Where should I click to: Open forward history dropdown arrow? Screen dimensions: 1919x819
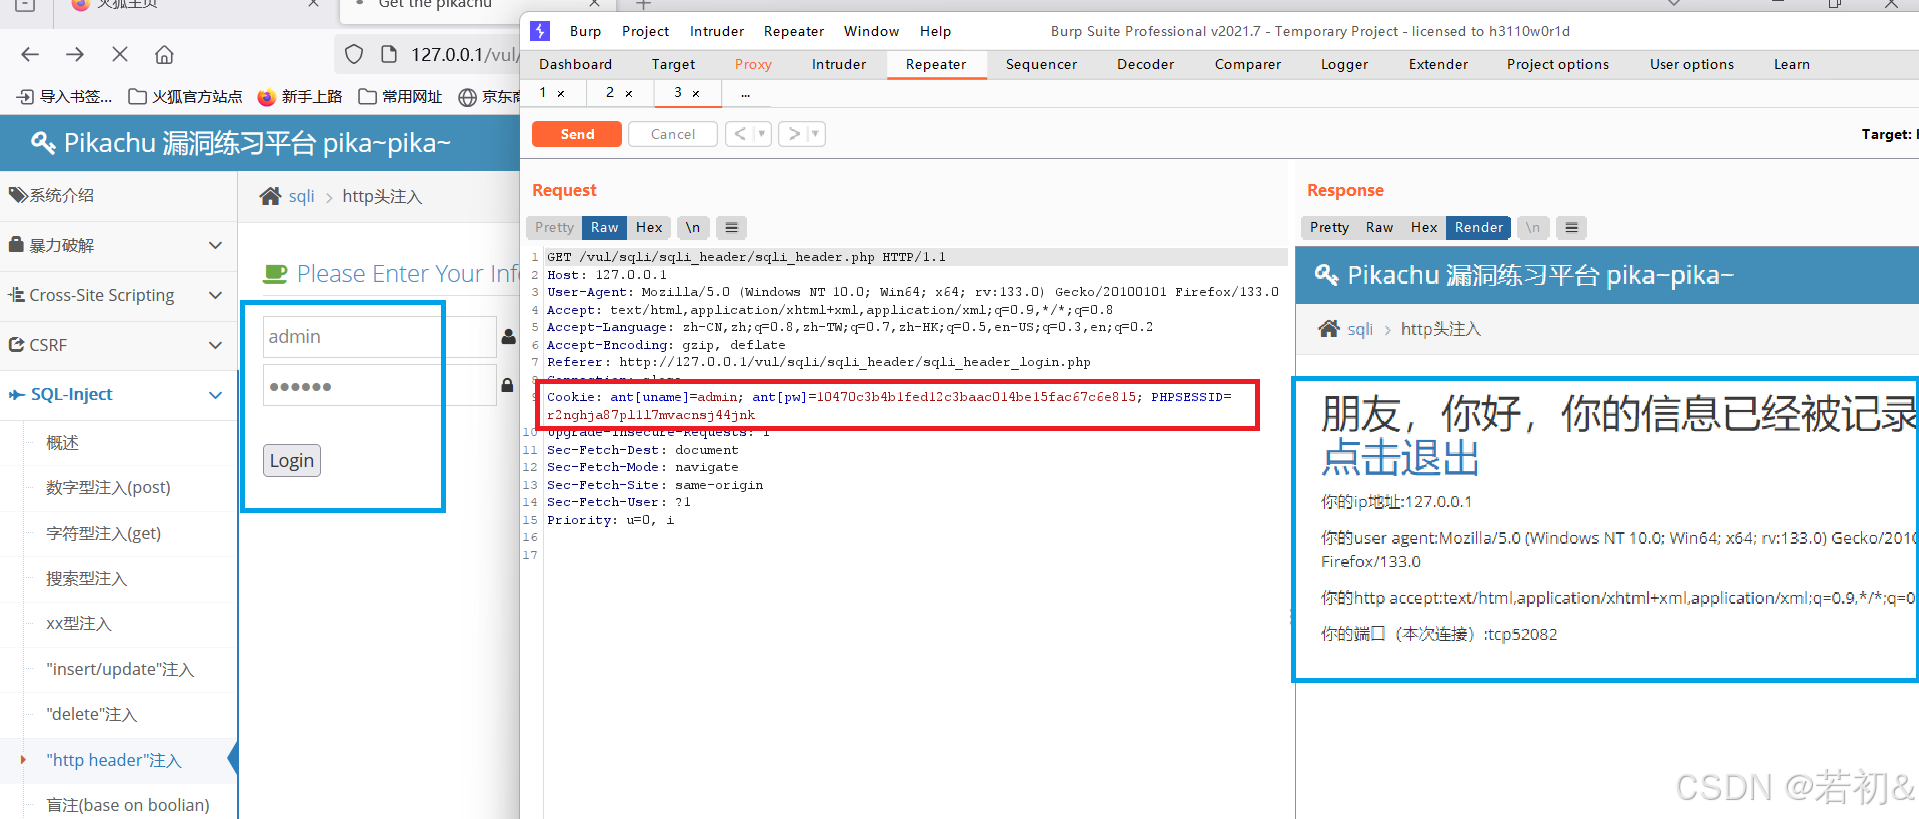tap(816, 134)
